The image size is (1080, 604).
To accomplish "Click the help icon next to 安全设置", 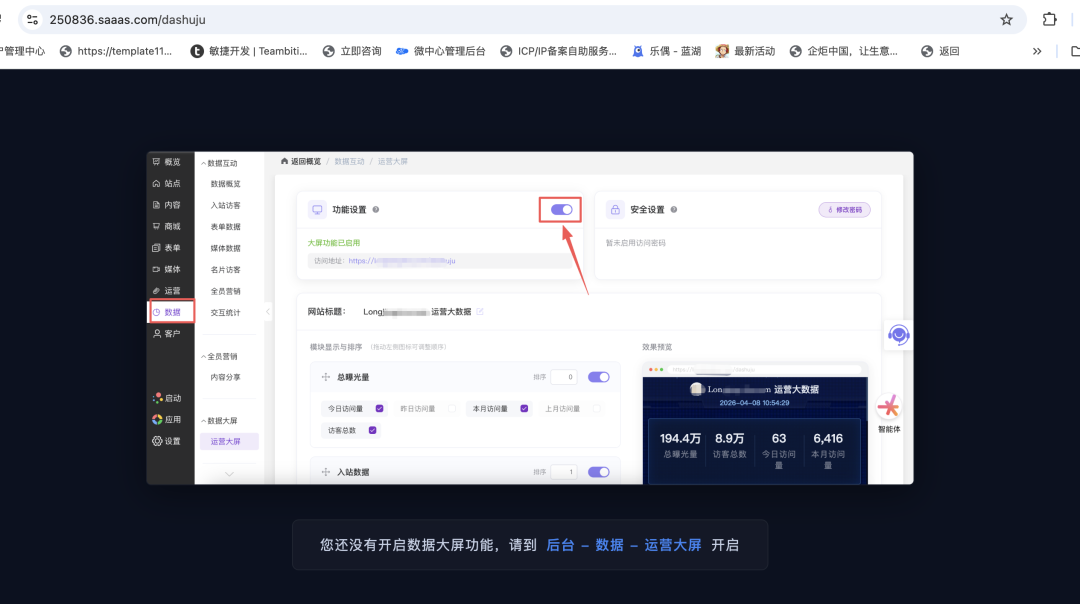I will tap(674, 209).
